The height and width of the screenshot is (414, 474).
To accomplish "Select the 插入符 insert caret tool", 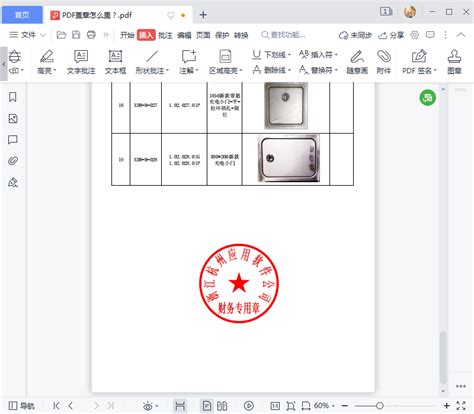I will pyautogui.click(x=318, y=54).
